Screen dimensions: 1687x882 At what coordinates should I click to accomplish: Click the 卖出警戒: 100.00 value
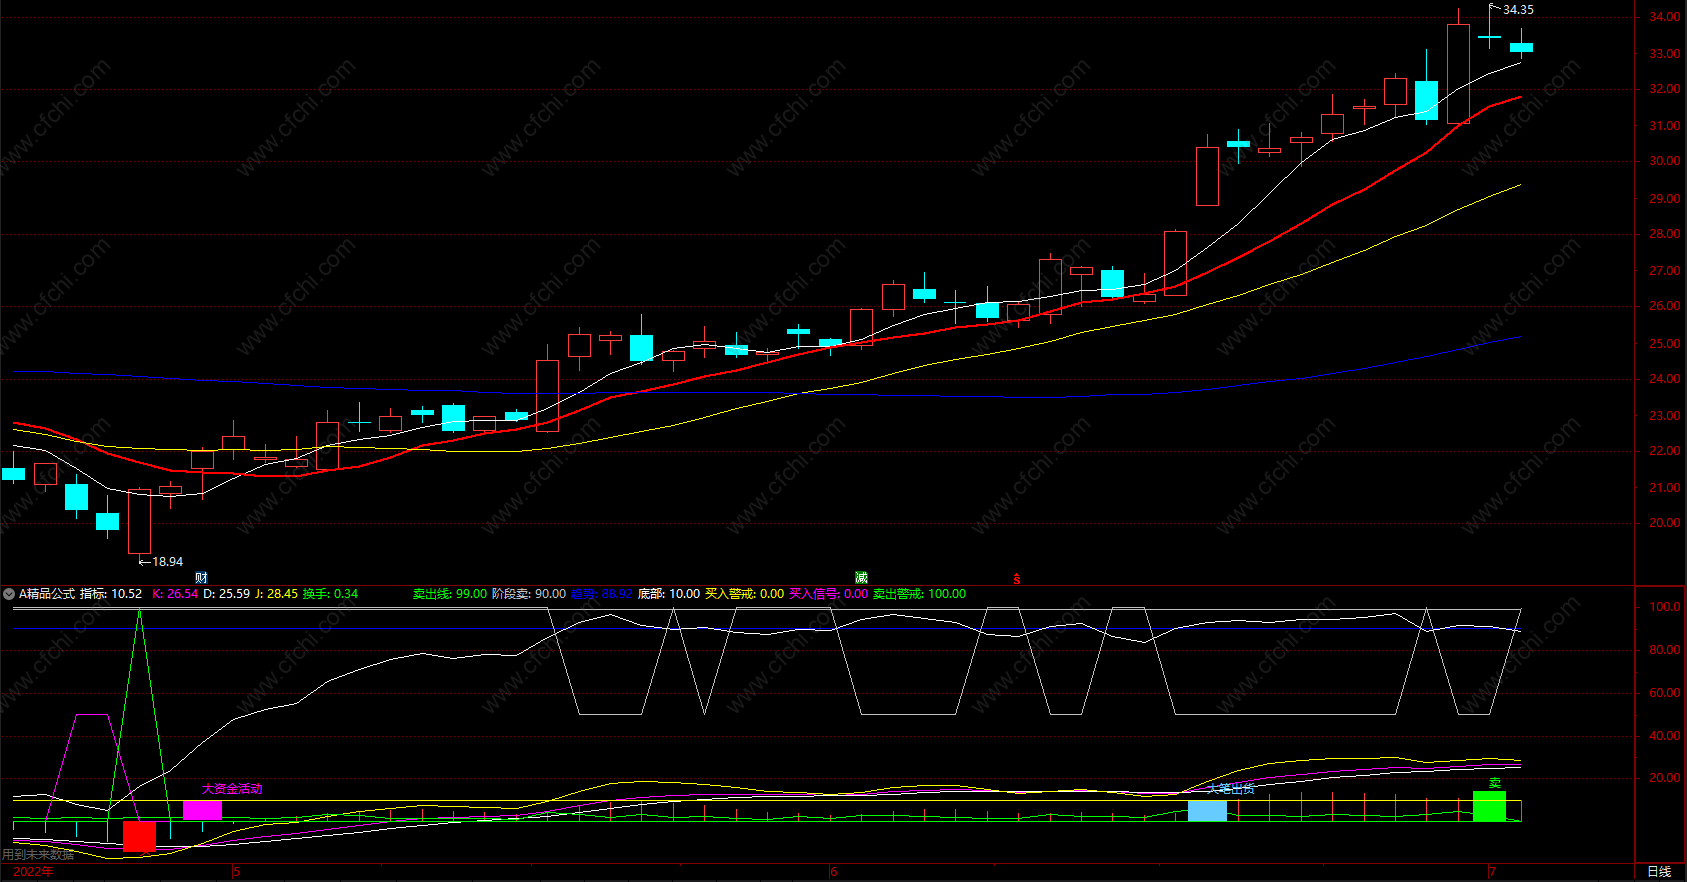coord(920,594)
